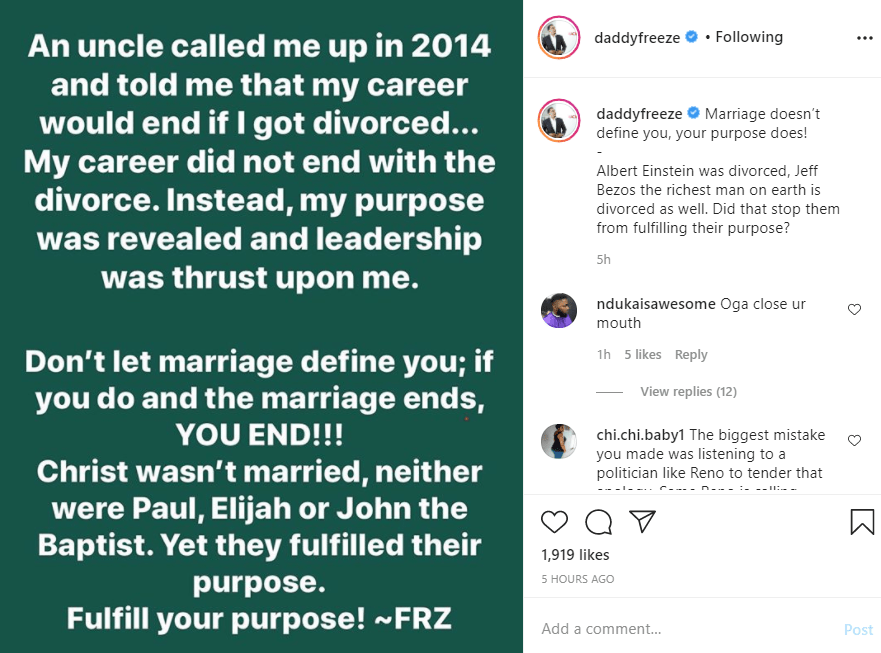Expand View replies (12)
The width and height of the screenshot is (881, 653).
point(689,391)
